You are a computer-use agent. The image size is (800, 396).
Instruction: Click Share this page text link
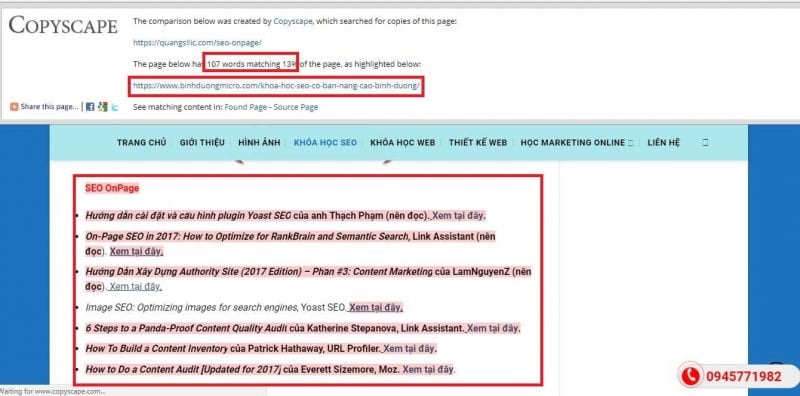coord(49,107)
